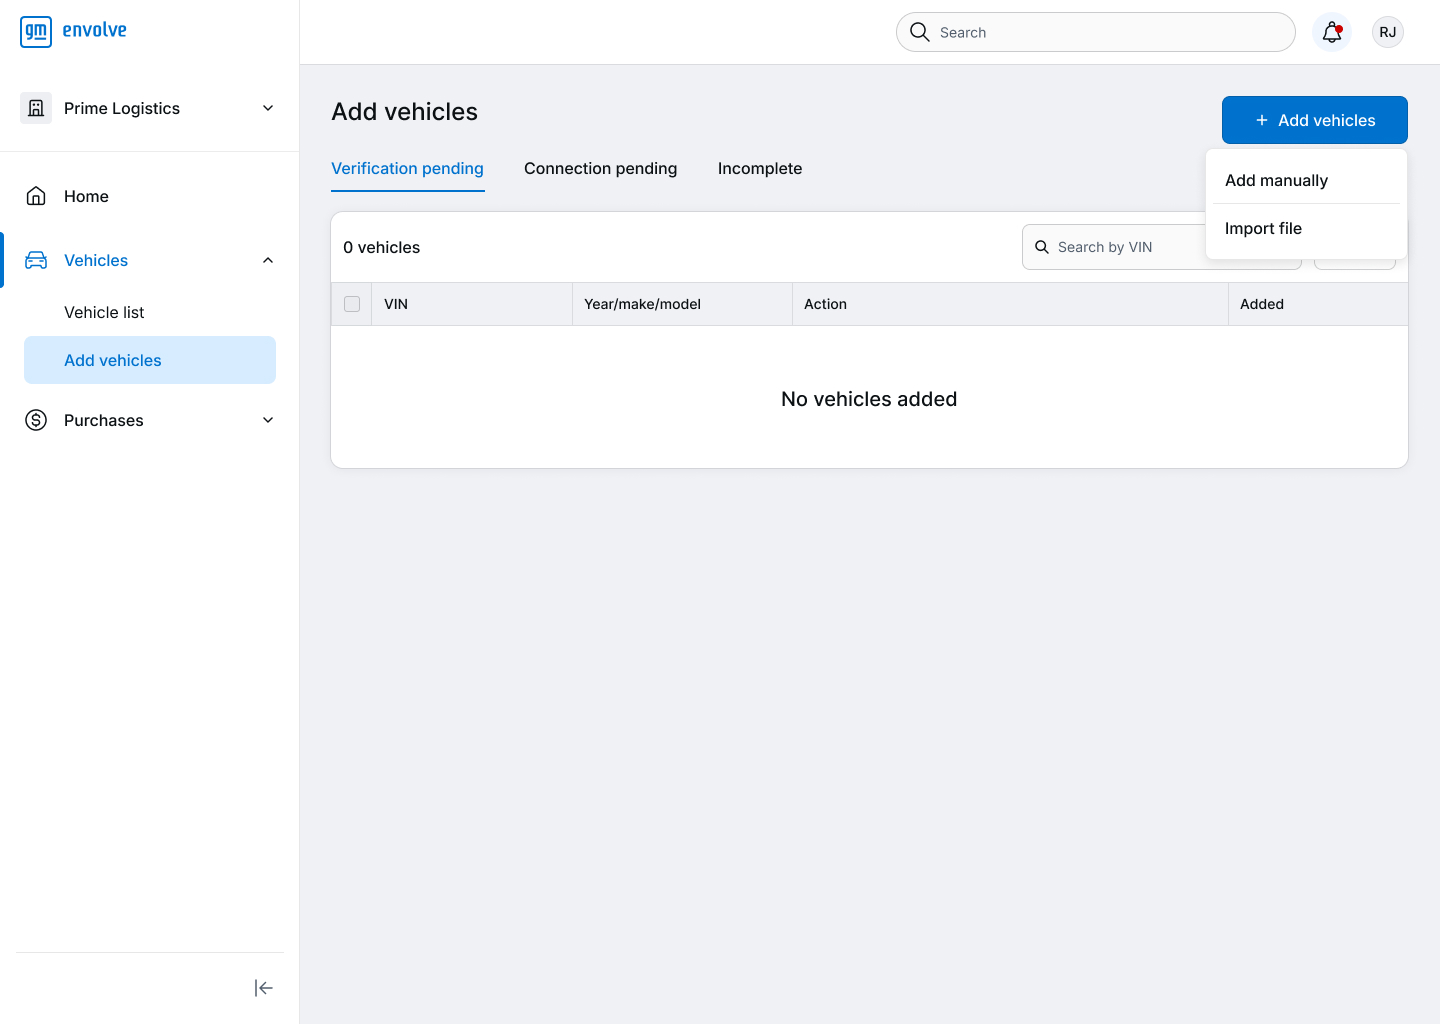1440x1024 pixels.
Task: Expand the Prime Logistics account dropdown
Action: point(268,108)
